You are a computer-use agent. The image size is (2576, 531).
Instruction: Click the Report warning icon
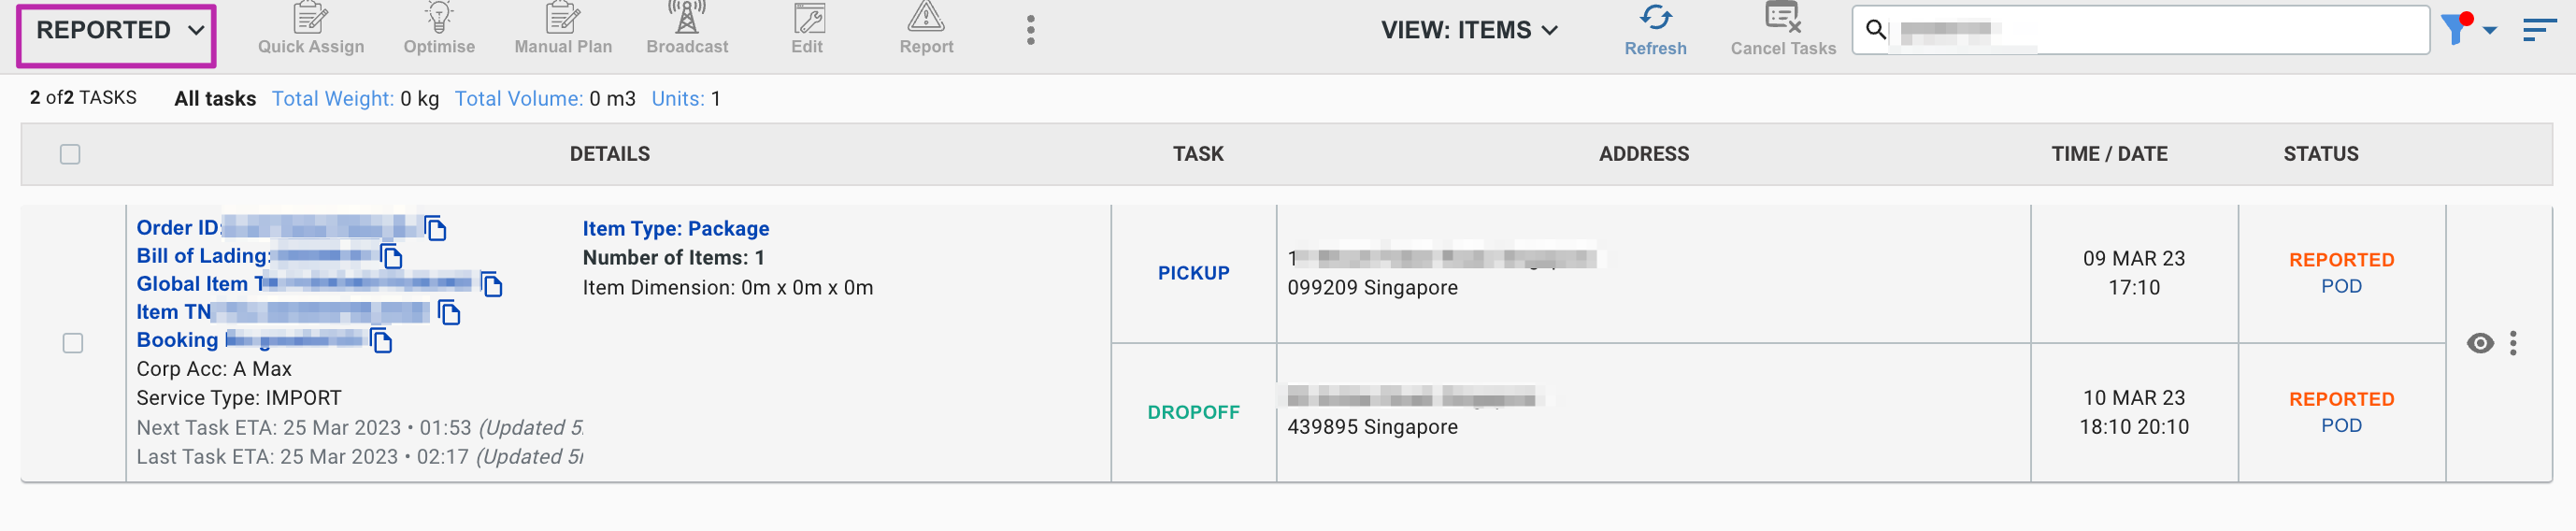[926, 17]
